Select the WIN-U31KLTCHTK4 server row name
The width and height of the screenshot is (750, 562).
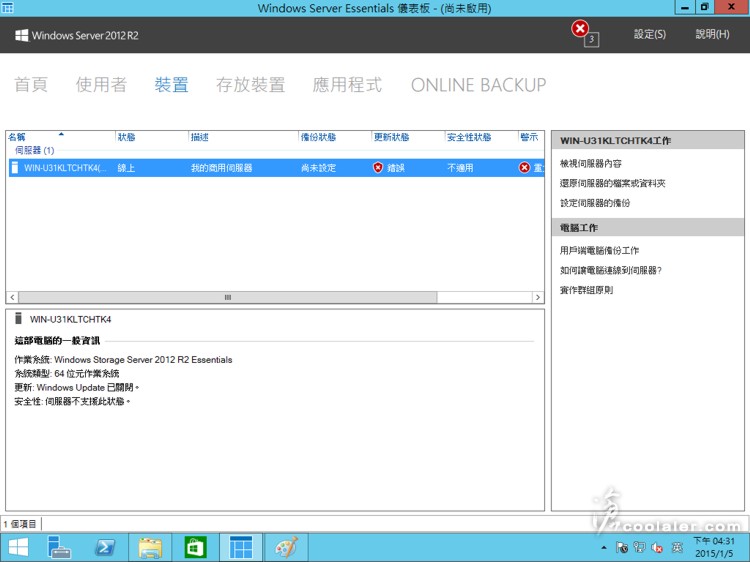(65, 168)
